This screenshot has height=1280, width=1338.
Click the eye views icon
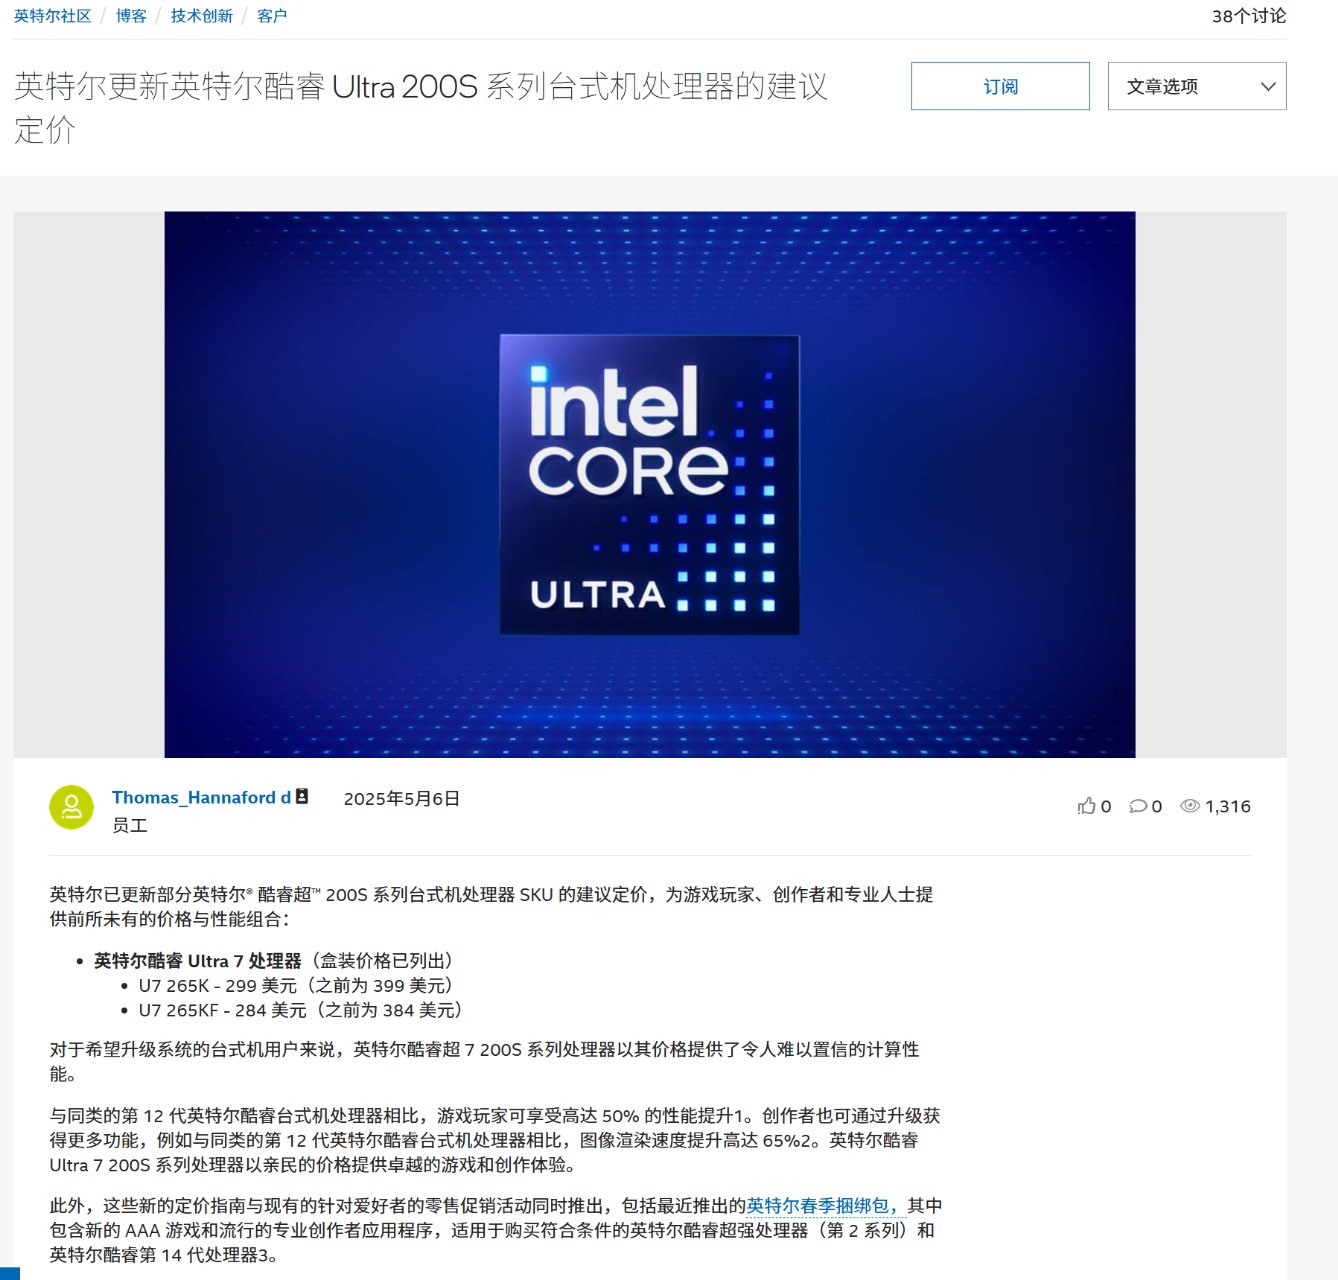1190,806
